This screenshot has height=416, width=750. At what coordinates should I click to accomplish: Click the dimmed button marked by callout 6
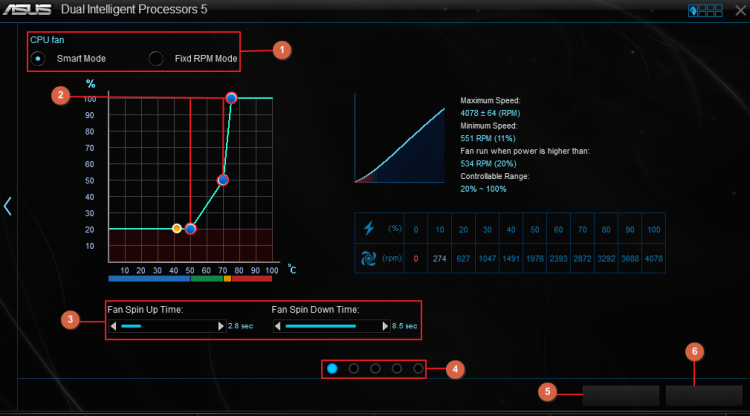[x=704, y=396]
